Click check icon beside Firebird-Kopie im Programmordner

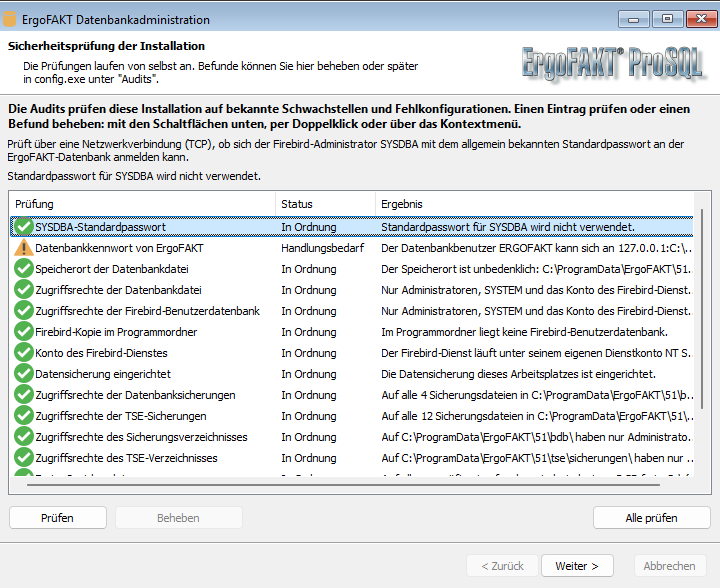click(23, 332)
